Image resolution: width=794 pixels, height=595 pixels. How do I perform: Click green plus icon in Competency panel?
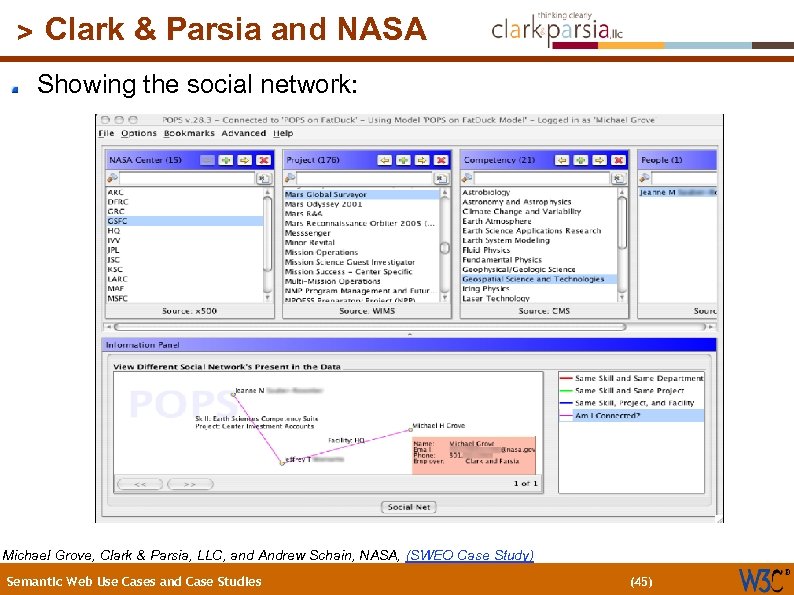581,160
